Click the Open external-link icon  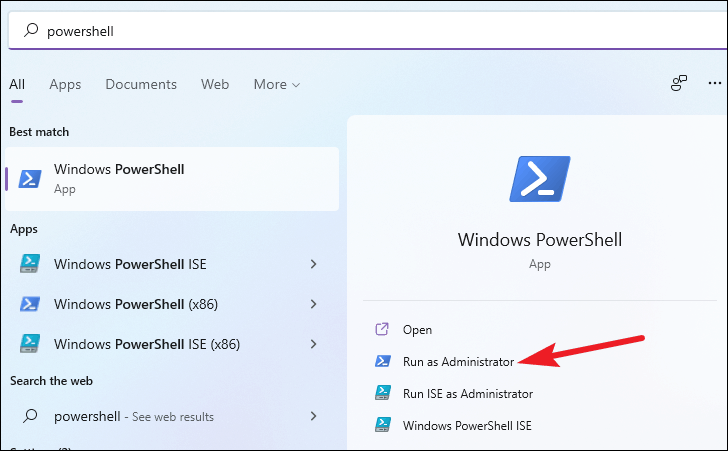click(x=382, y=329)
